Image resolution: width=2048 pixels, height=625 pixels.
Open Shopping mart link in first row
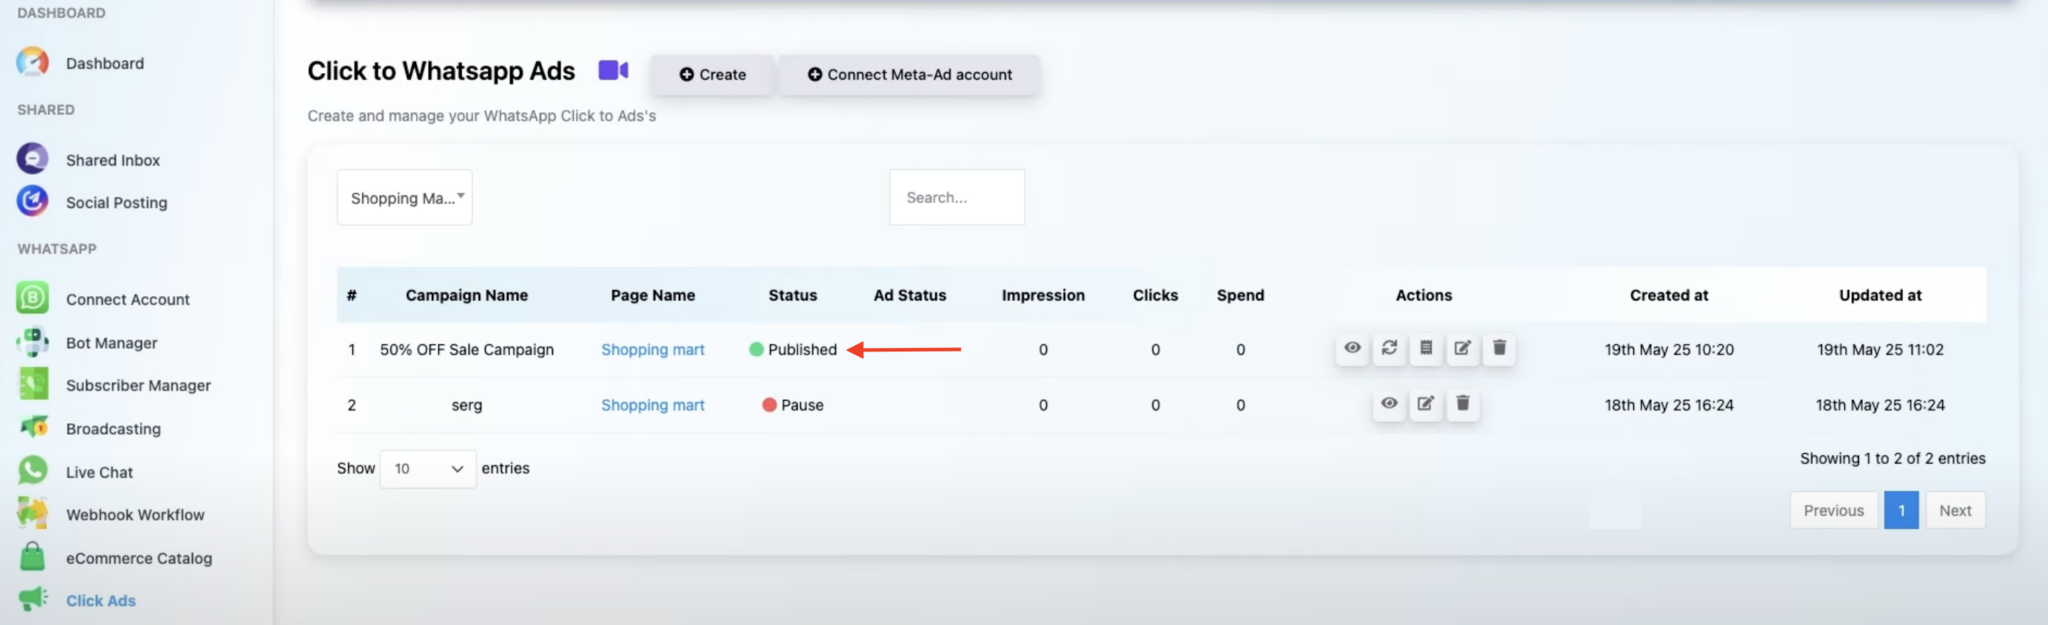pos(652,349)
